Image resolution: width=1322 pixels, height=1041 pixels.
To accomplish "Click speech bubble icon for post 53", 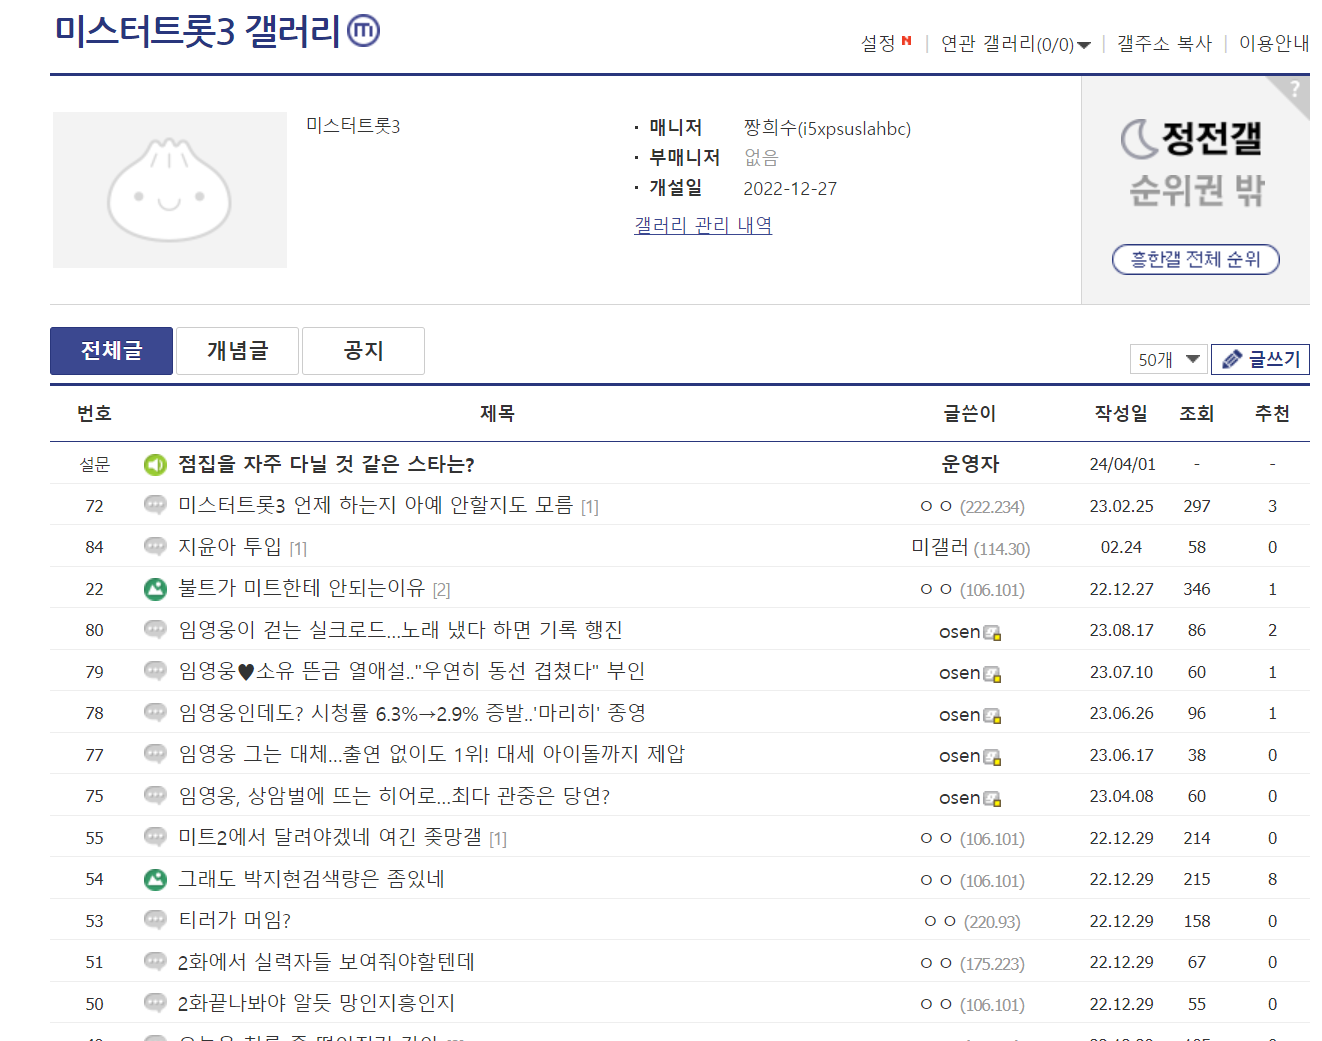I will click(x=155, y=920).
